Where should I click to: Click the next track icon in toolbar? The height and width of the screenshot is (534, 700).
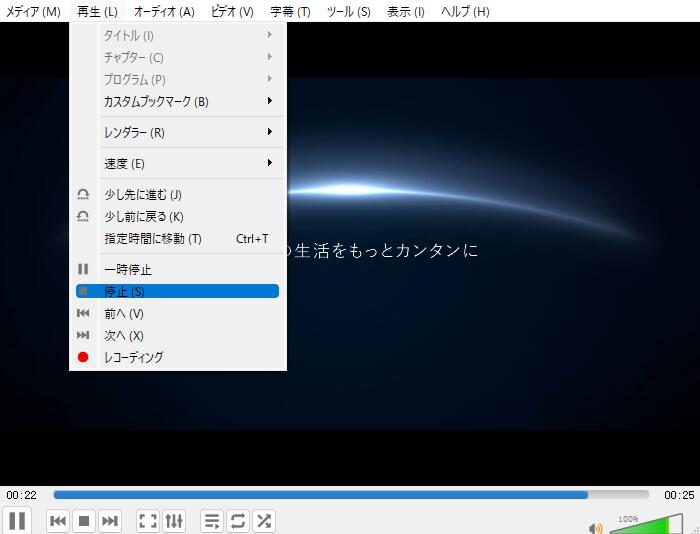[x=110, y=521]
